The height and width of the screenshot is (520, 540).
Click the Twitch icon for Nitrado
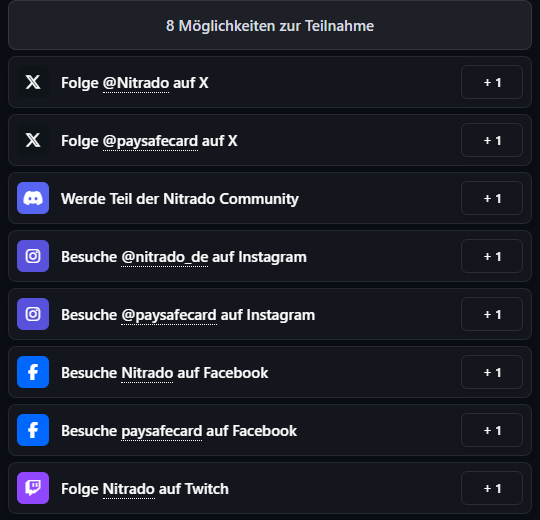click(33, 488)
